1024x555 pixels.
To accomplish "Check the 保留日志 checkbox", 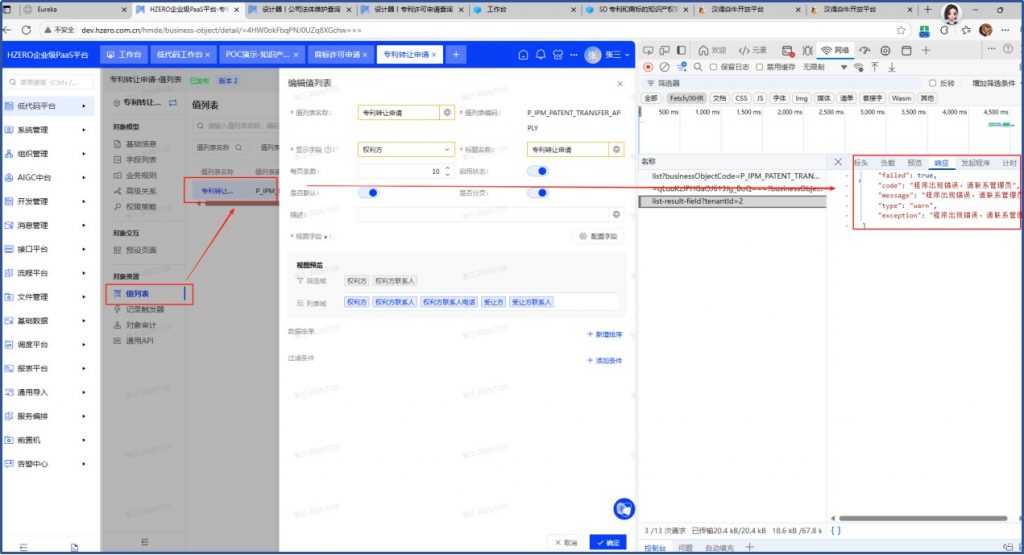I will [x=712, y=67].
